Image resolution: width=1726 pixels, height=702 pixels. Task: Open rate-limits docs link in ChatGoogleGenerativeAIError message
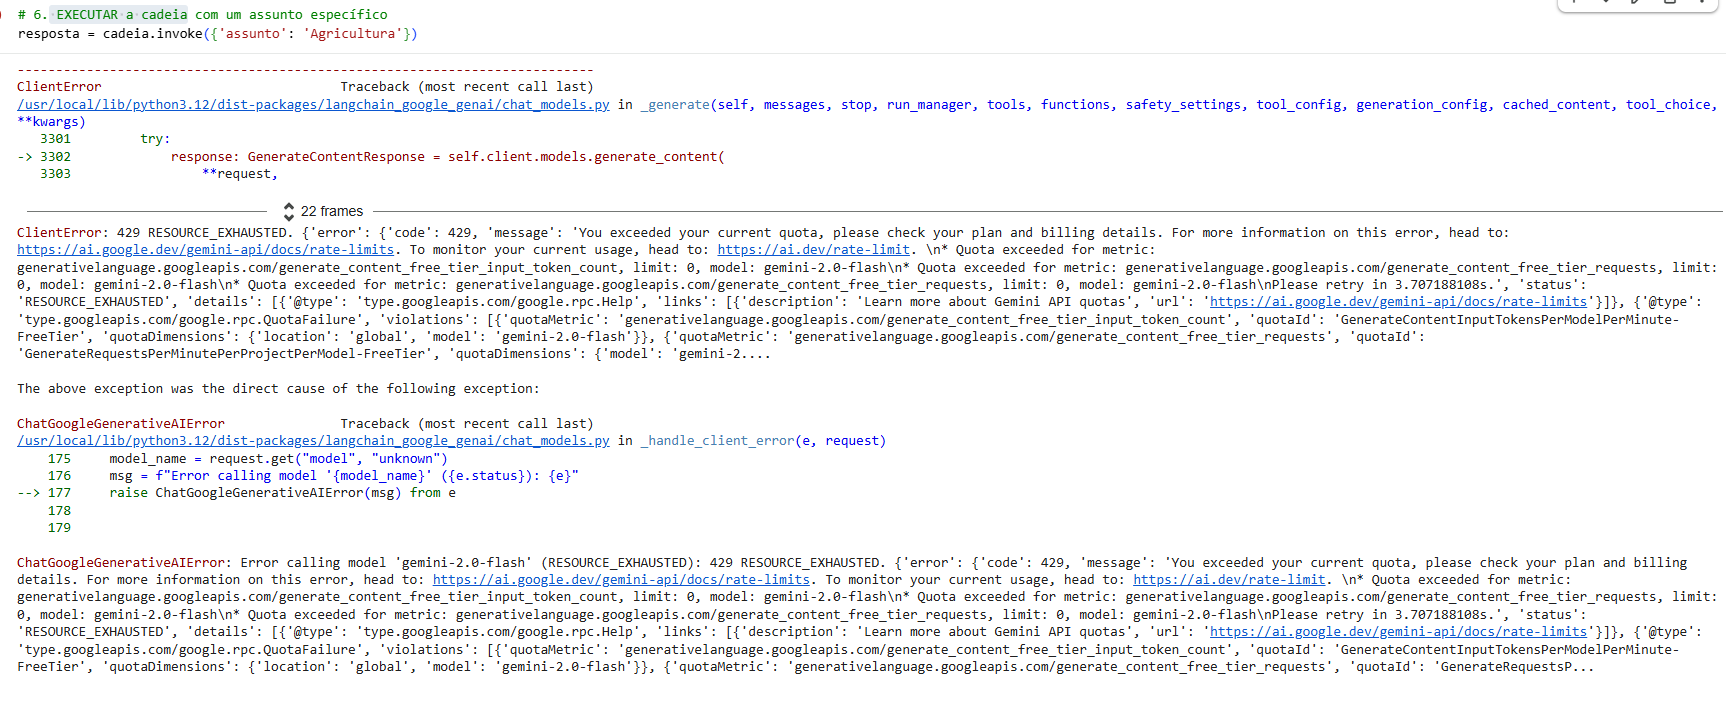tap(621, 580)
